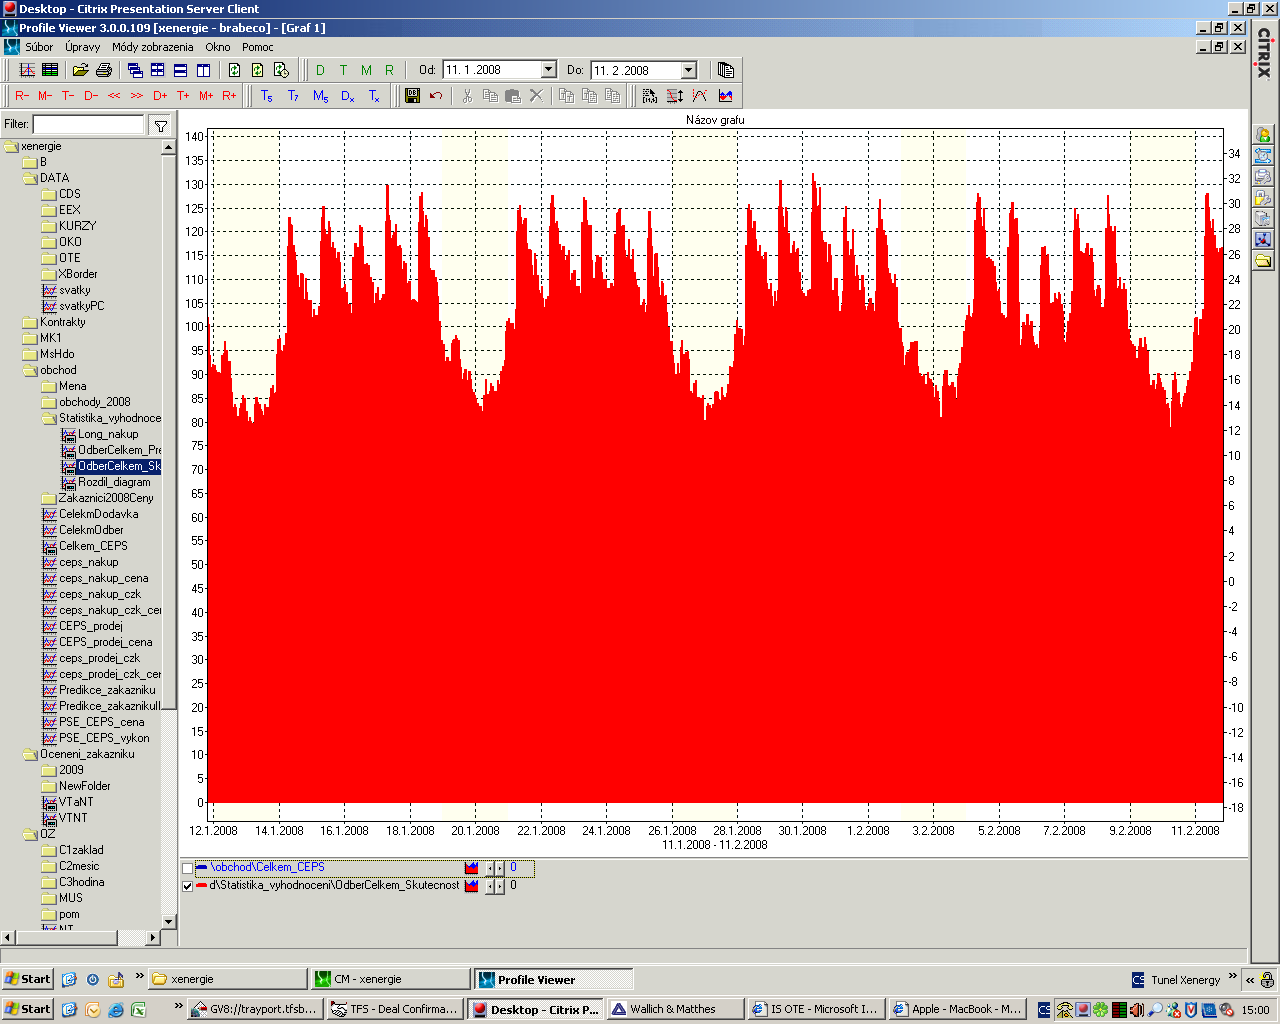Click the chart type icon for OdberCelkem_Skutecnost

tap(472, 885)
